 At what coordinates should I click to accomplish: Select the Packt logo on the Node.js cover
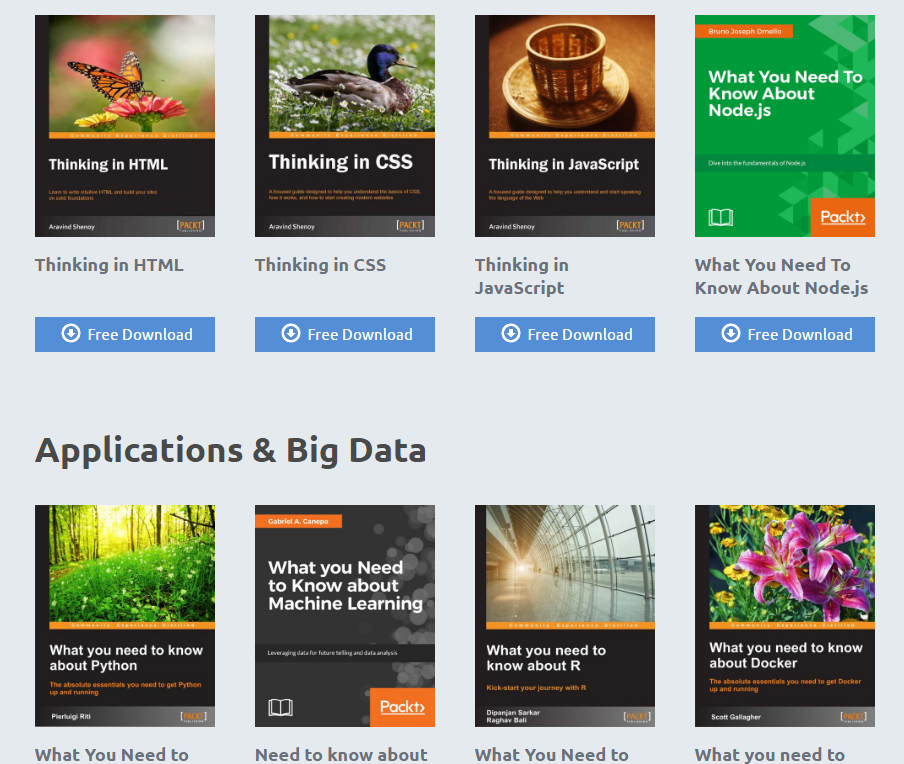click(843, 217)
